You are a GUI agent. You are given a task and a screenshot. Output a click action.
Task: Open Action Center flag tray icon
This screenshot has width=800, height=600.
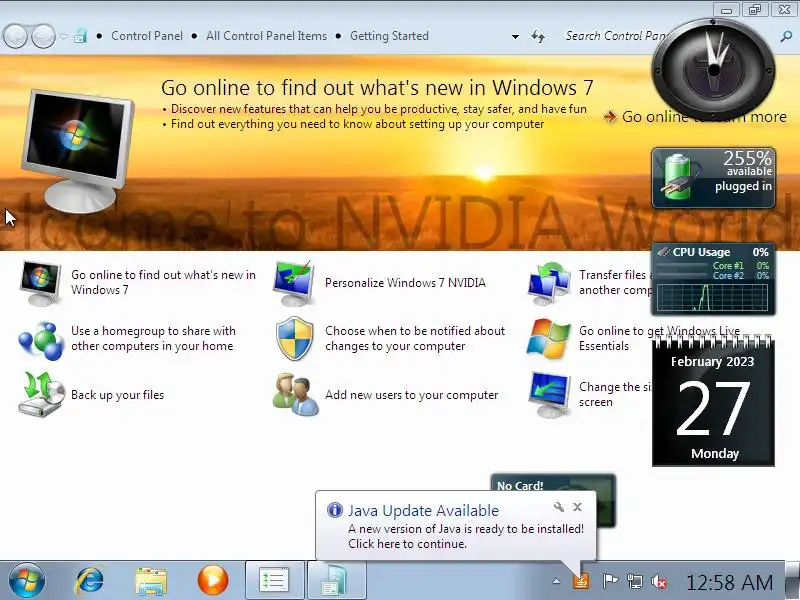pyautogui.click(x=610, y=581)
